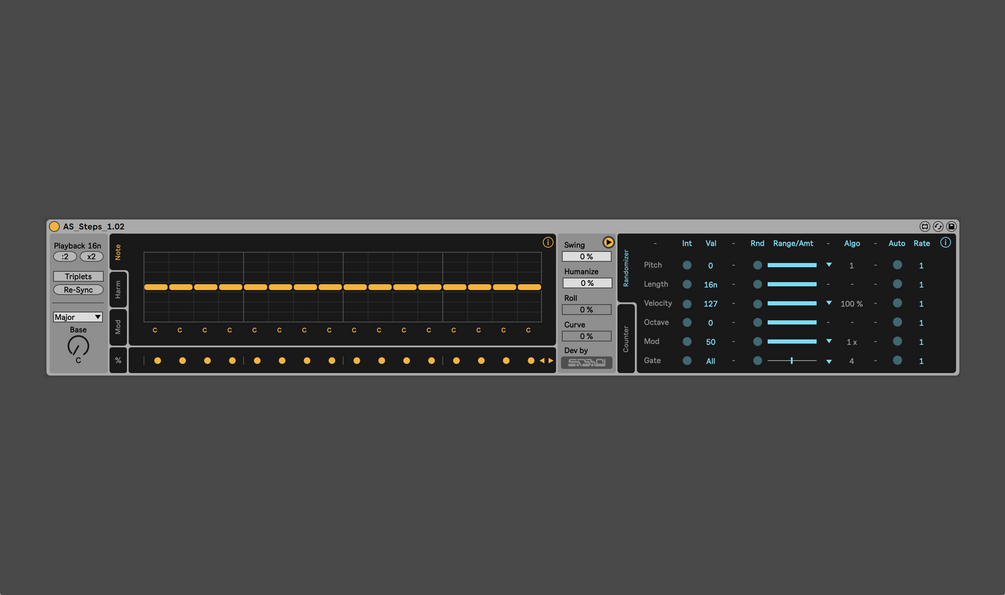Click the first probability dot
This screenshot has width=1005, height=595.
pos(158,360)
